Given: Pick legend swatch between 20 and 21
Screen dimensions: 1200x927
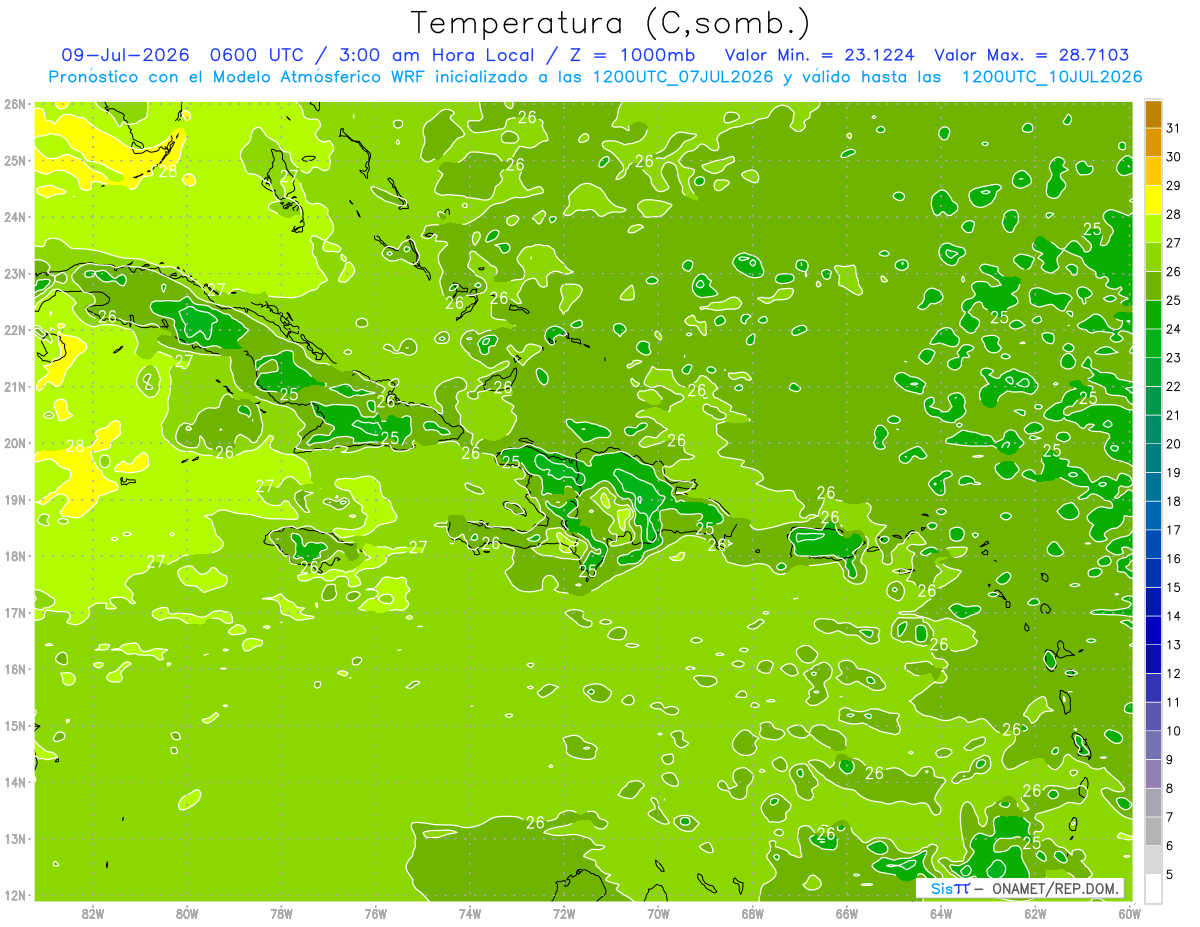Looking at the screenshot, I should [x=1153, y=429].
